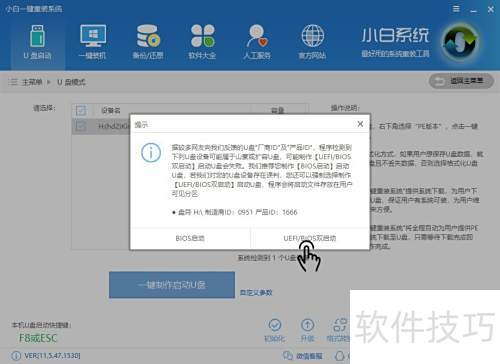
Task: Click the 初始化 checkmark icon
Action: [275, 325]
